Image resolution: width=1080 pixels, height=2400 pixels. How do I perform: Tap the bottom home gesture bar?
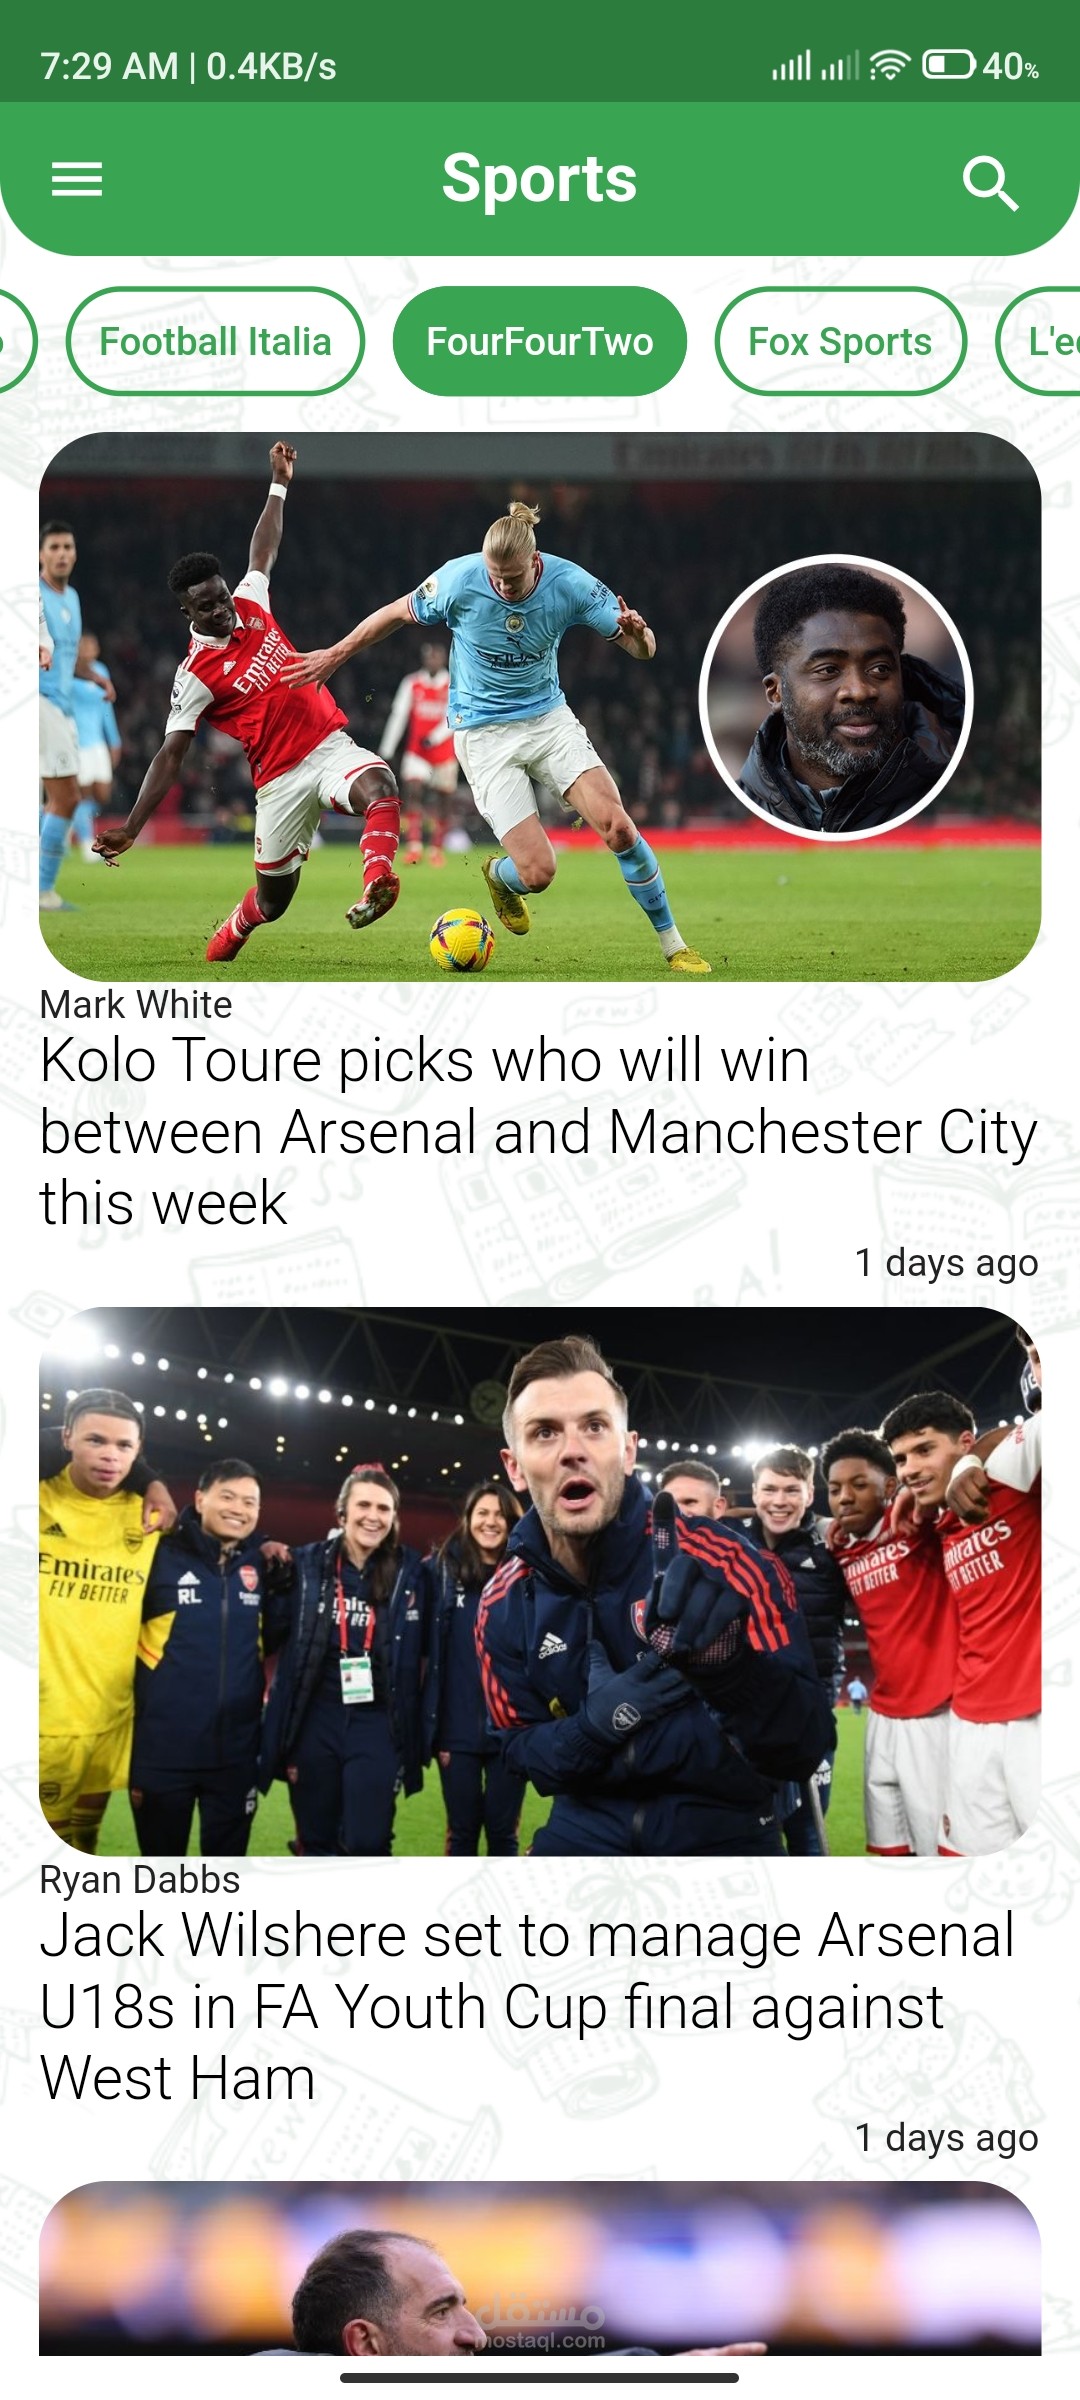coord(540,2378)
